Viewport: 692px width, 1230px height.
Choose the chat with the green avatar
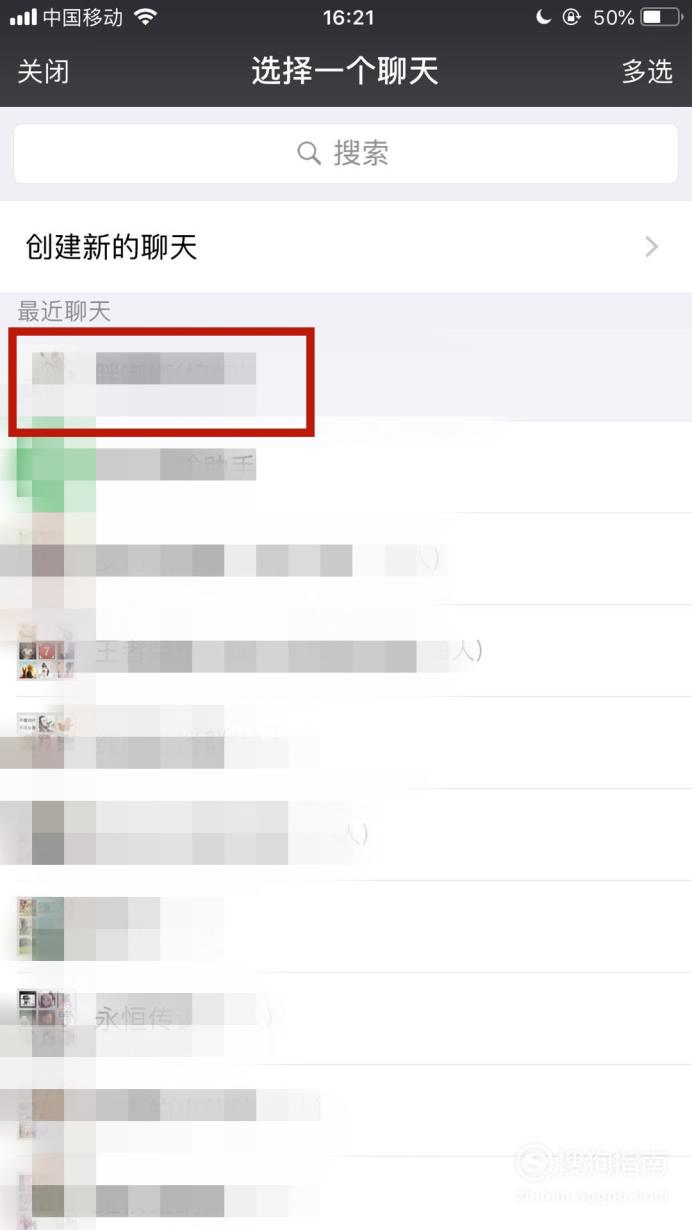click(x=346, y=467)
